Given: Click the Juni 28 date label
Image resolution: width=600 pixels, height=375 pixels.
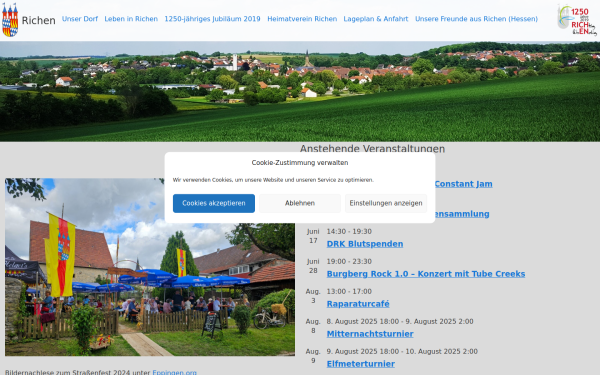Looking at the screenshot, I should point(313,266).
